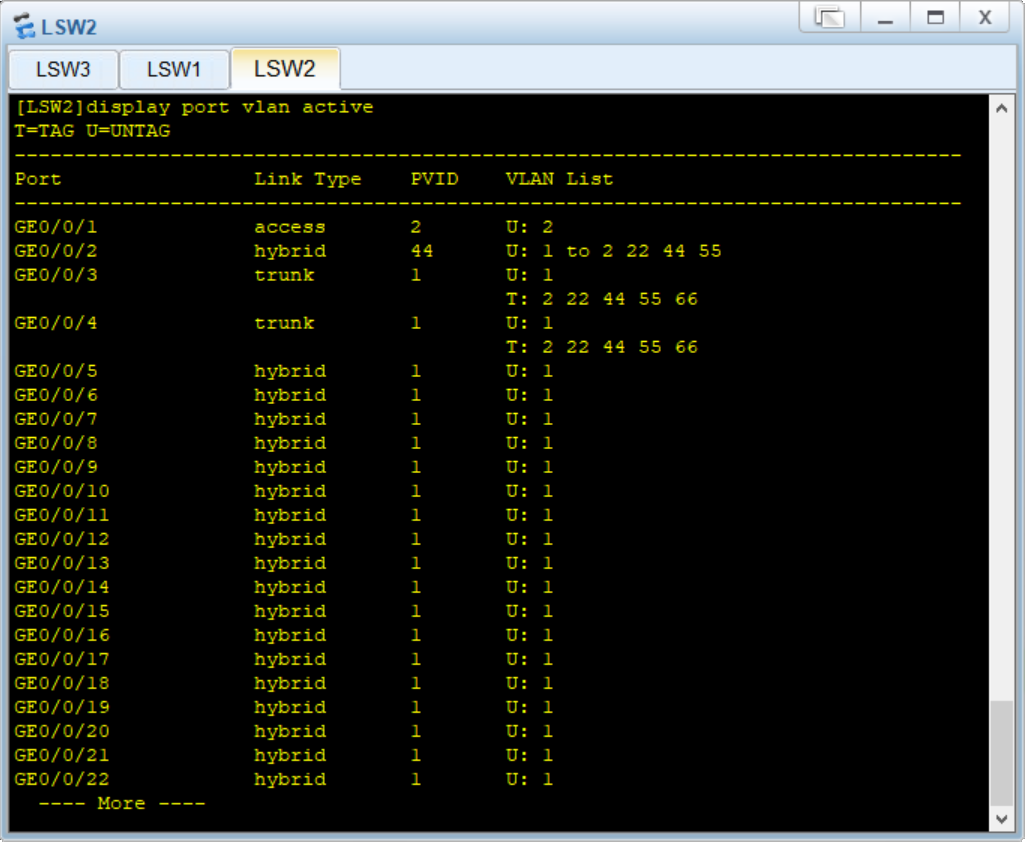Click PVID value 44 of GE0/0/2
The image size is (1025, 842).
(x=422, y=251)
